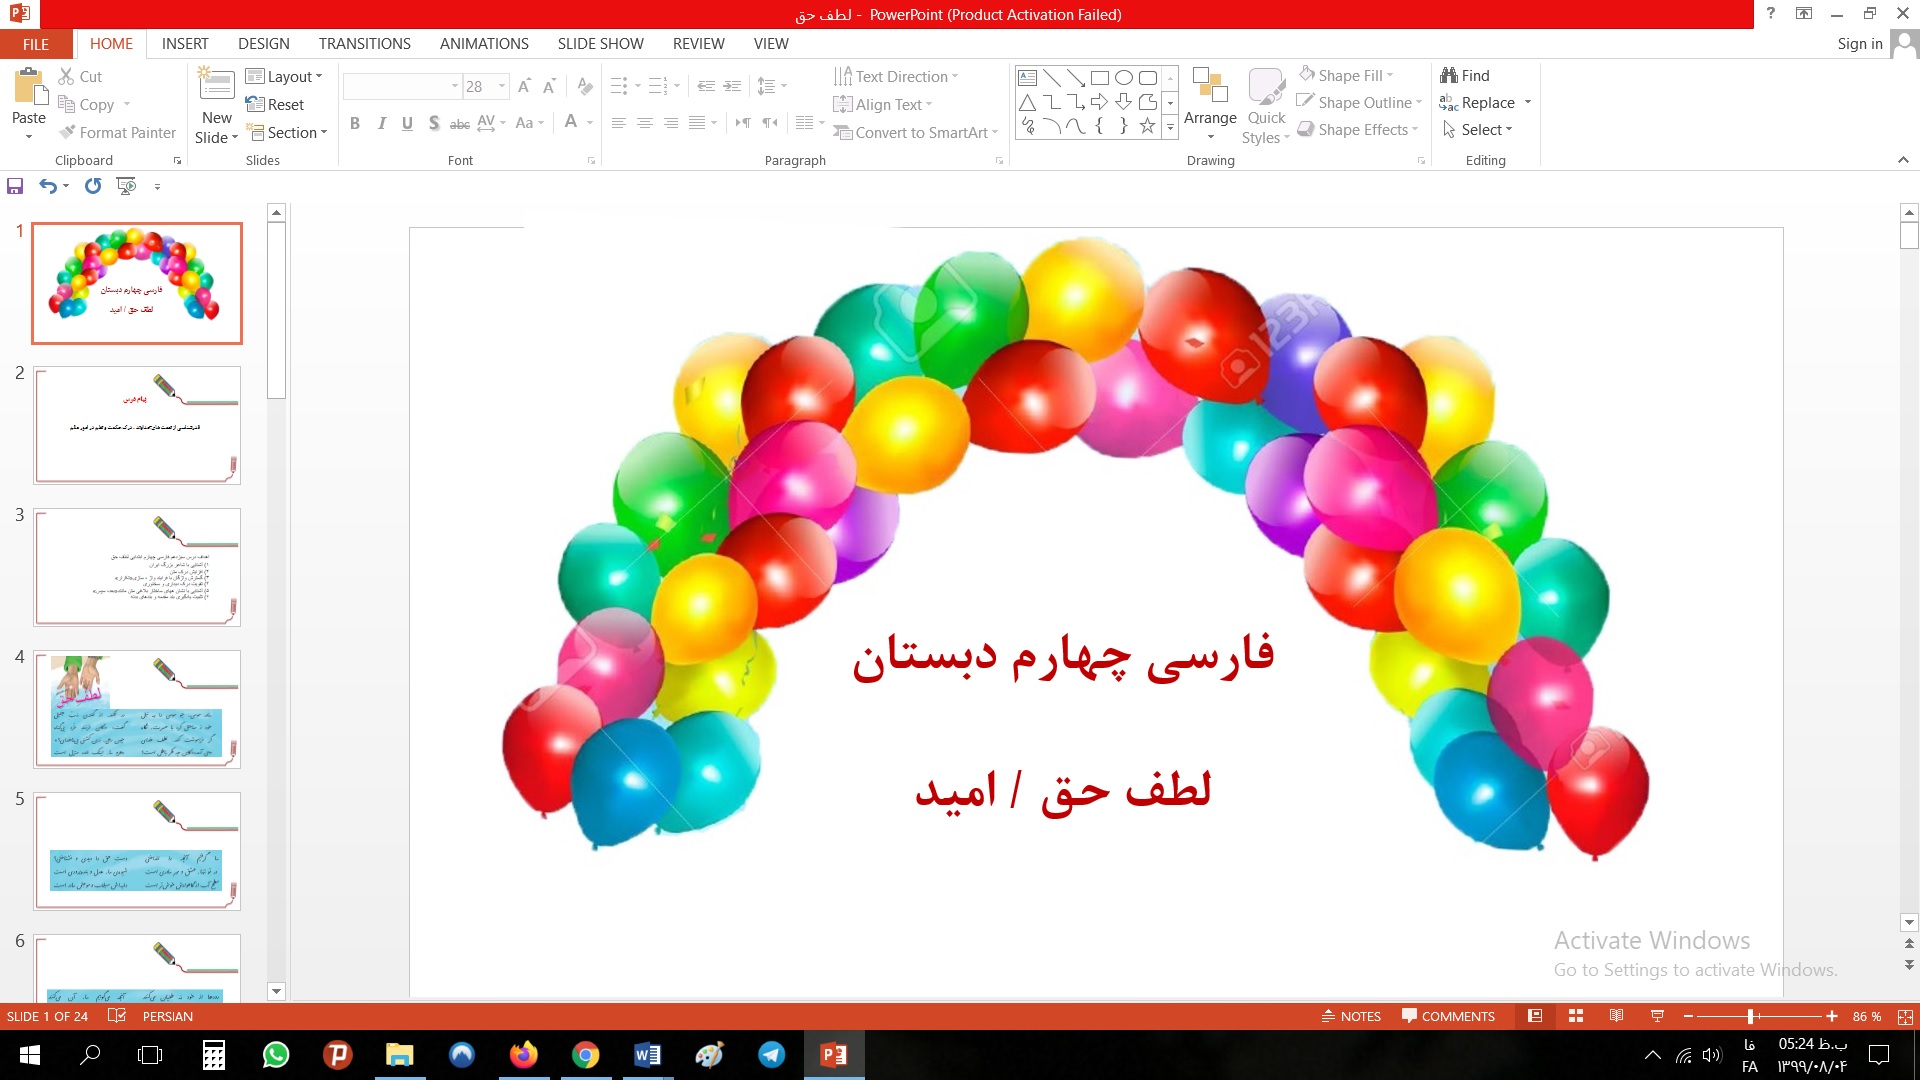
Task: Start slide show from status bar icon
Action: coord(1657,1016)
